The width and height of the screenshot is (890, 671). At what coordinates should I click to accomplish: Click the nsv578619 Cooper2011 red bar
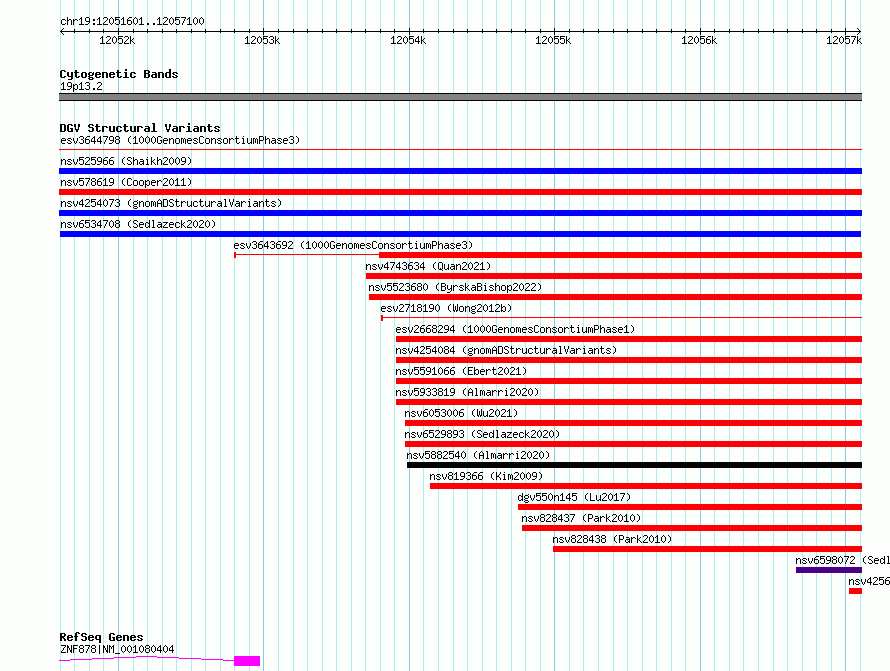pyautogui.click(x=460, y=192)
